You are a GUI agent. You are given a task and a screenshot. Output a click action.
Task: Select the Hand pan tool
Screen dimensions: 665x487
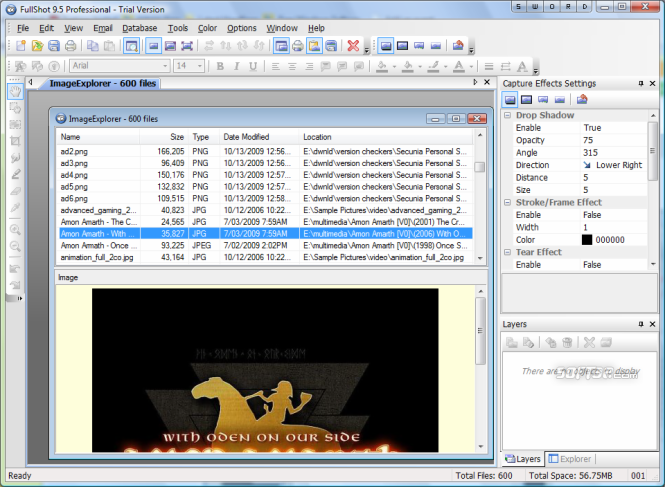pyautogui.click(x=15, y=91)
